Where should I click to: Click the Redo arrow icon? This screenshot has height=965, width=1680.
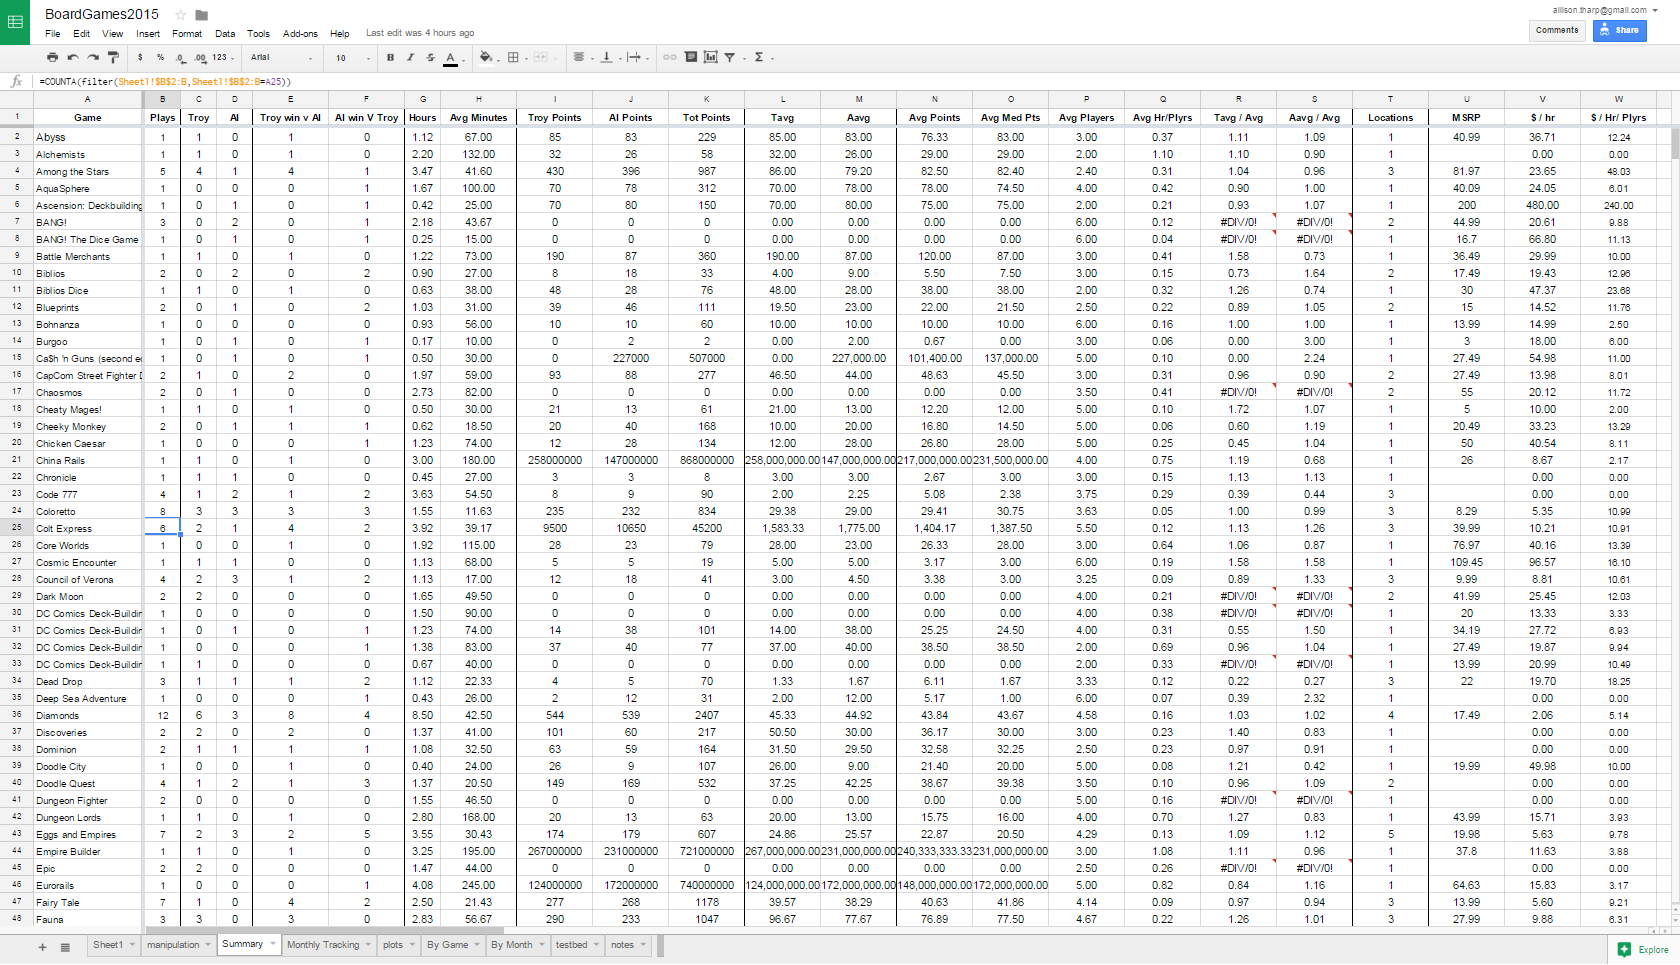[x=93, y=57]
